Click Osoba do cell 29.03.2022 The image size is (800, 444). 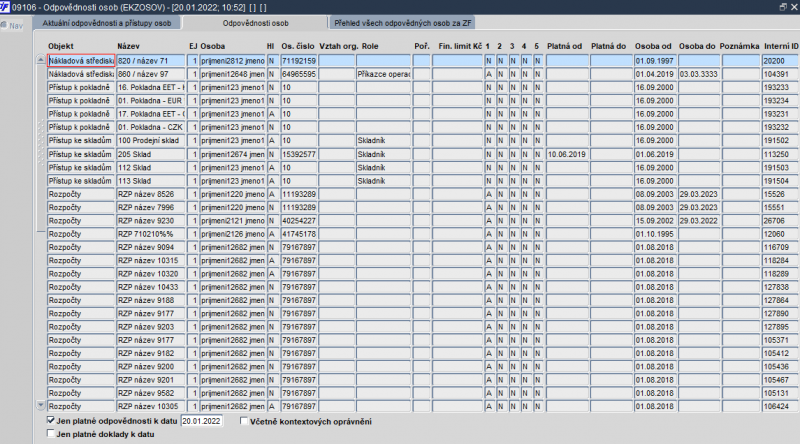tap(698, 220)
